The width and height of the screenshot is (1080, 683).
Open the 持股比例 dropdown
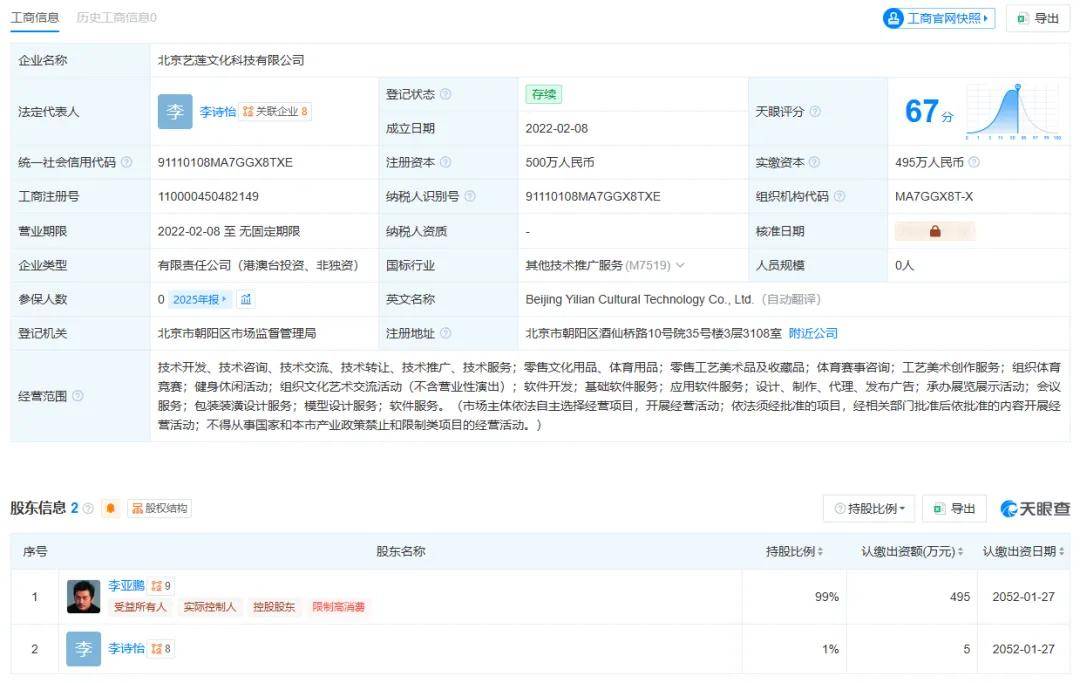869,509
